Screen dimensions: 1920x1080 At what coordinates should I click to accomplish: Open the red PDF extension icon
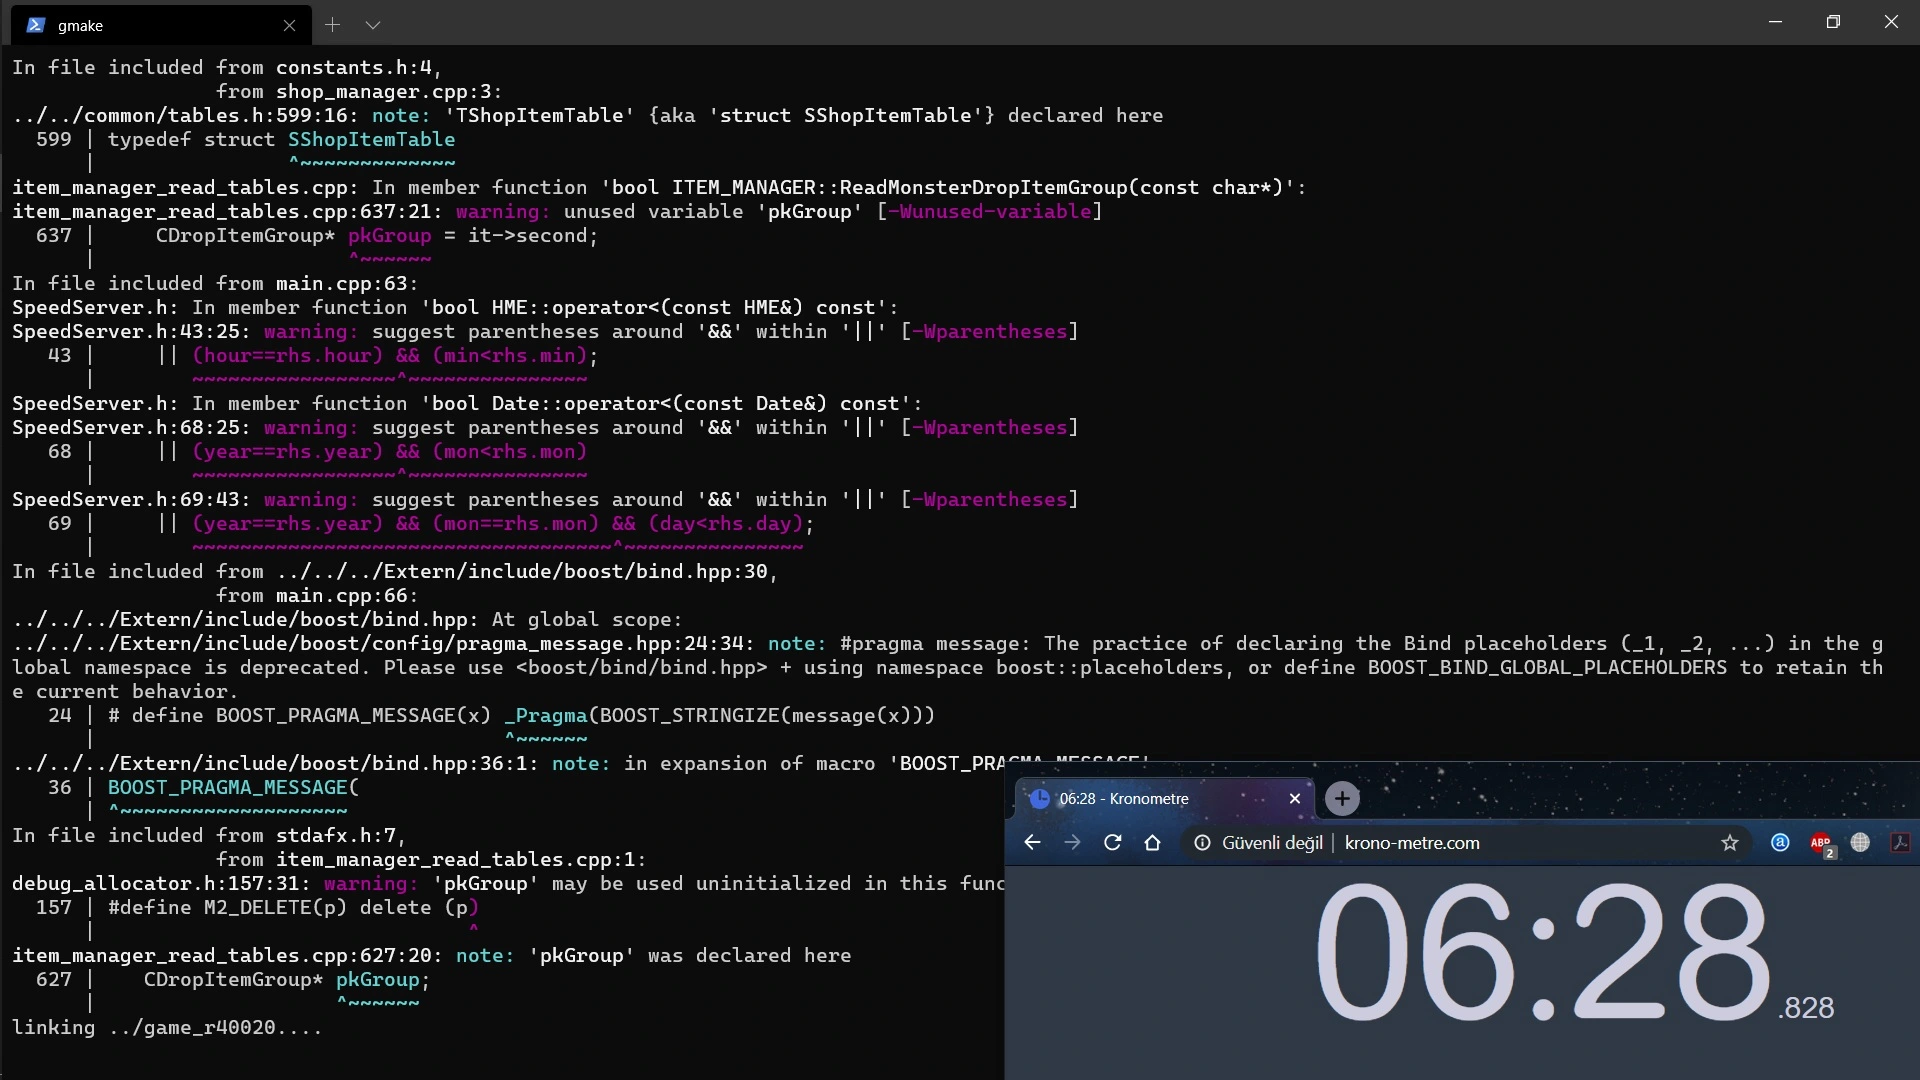click(1900, 843)
